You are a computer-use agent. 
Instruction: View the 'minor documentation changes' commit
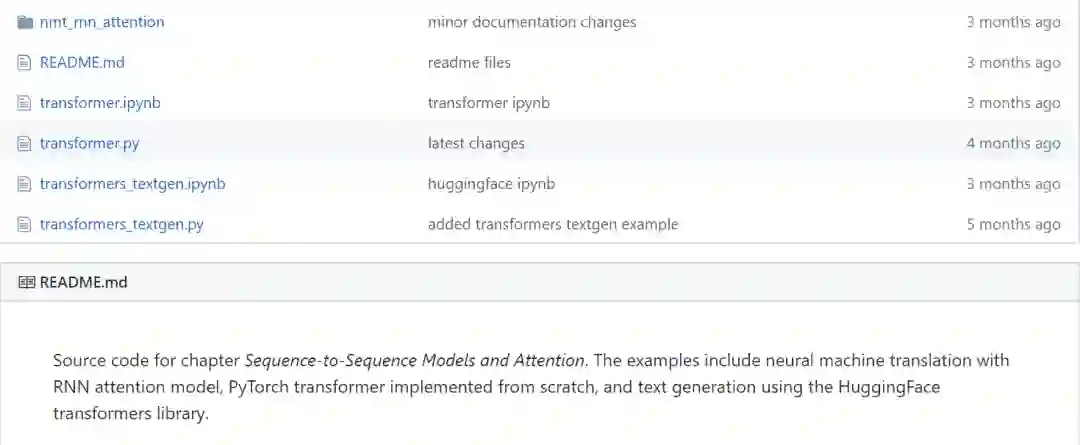tap(531, 22)
